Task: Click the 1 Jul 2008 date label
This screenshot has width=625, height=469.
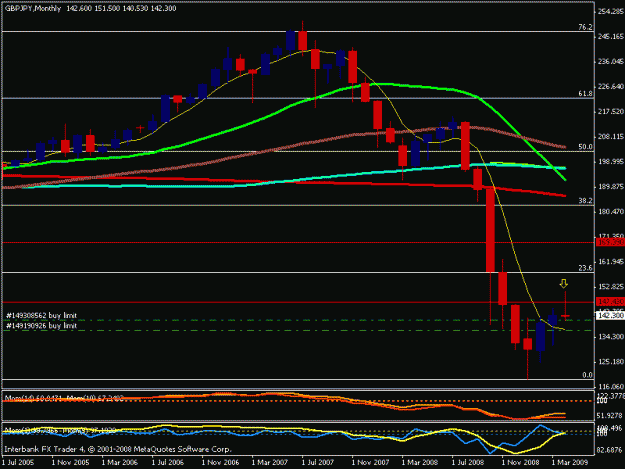Action: tap(468, 462)
